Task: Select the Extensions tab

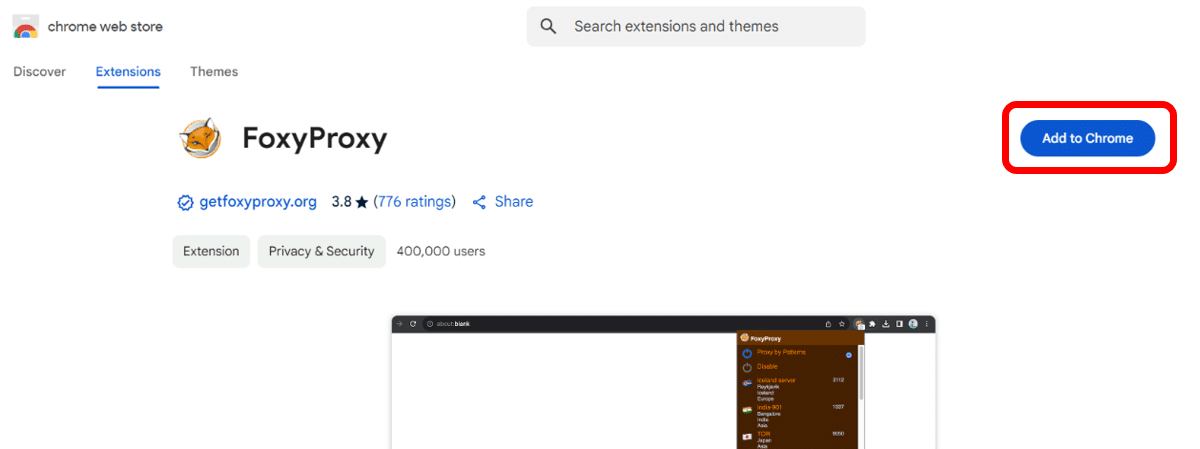Action: click(128, 72)
